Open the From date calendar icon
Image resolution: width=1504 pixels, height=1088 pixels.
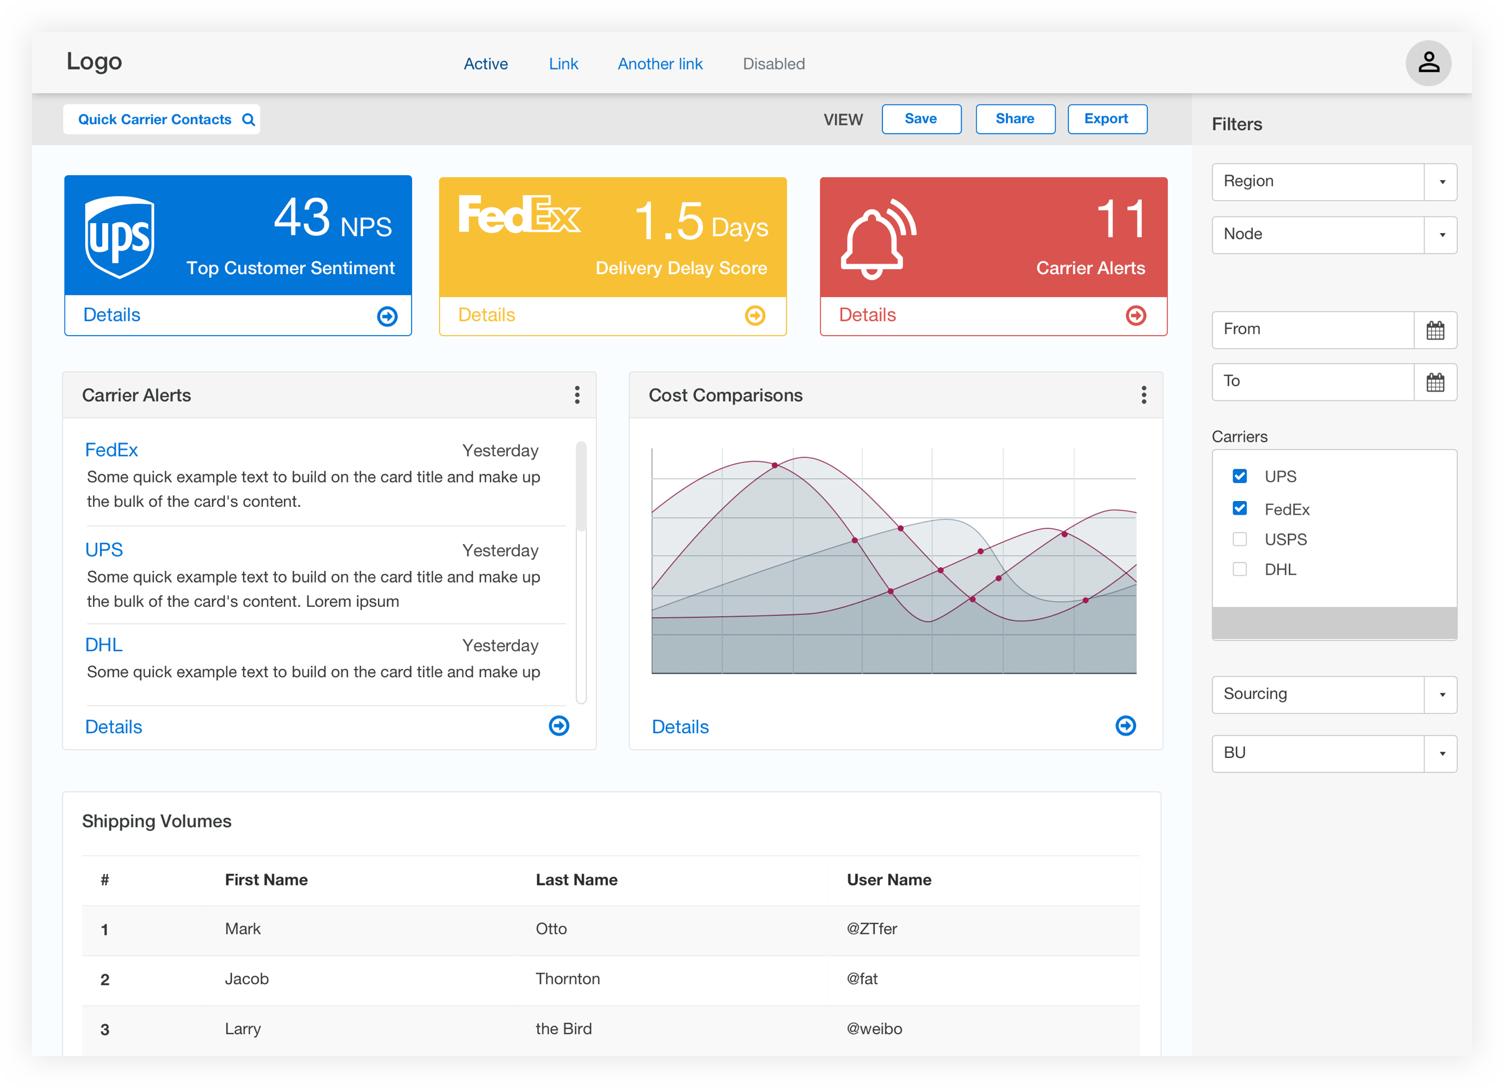click(x=1435, y=330)
